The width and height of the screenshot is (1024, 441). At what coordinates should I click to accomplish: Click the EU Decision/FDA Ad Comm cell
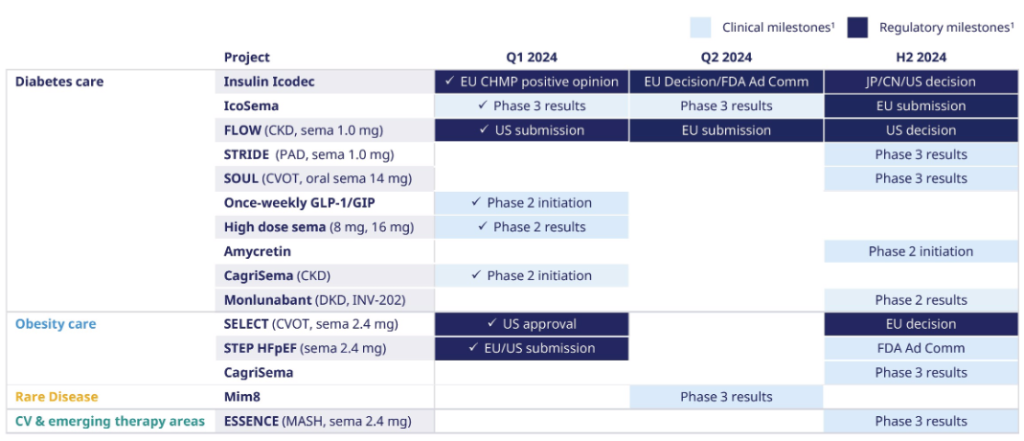click(x=726, y=82)
